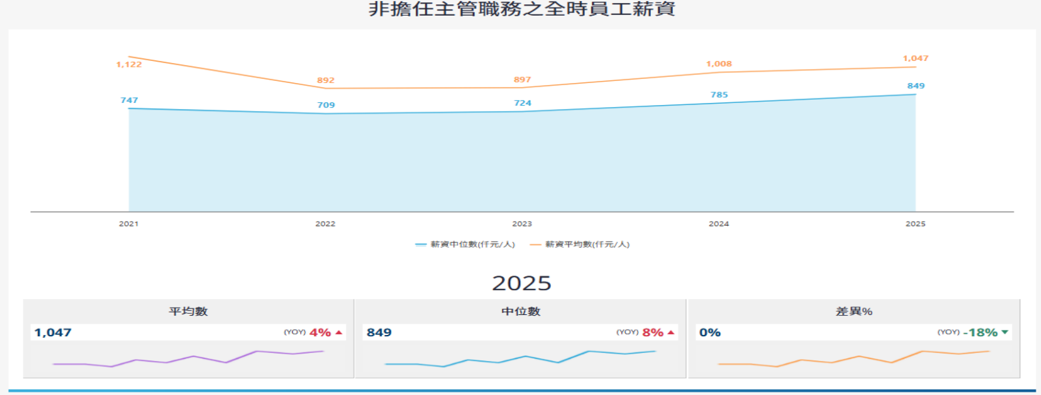Select the blue 849 chart data label
This screenshot has height=395, width=1041.
click(x=916, y=86)
